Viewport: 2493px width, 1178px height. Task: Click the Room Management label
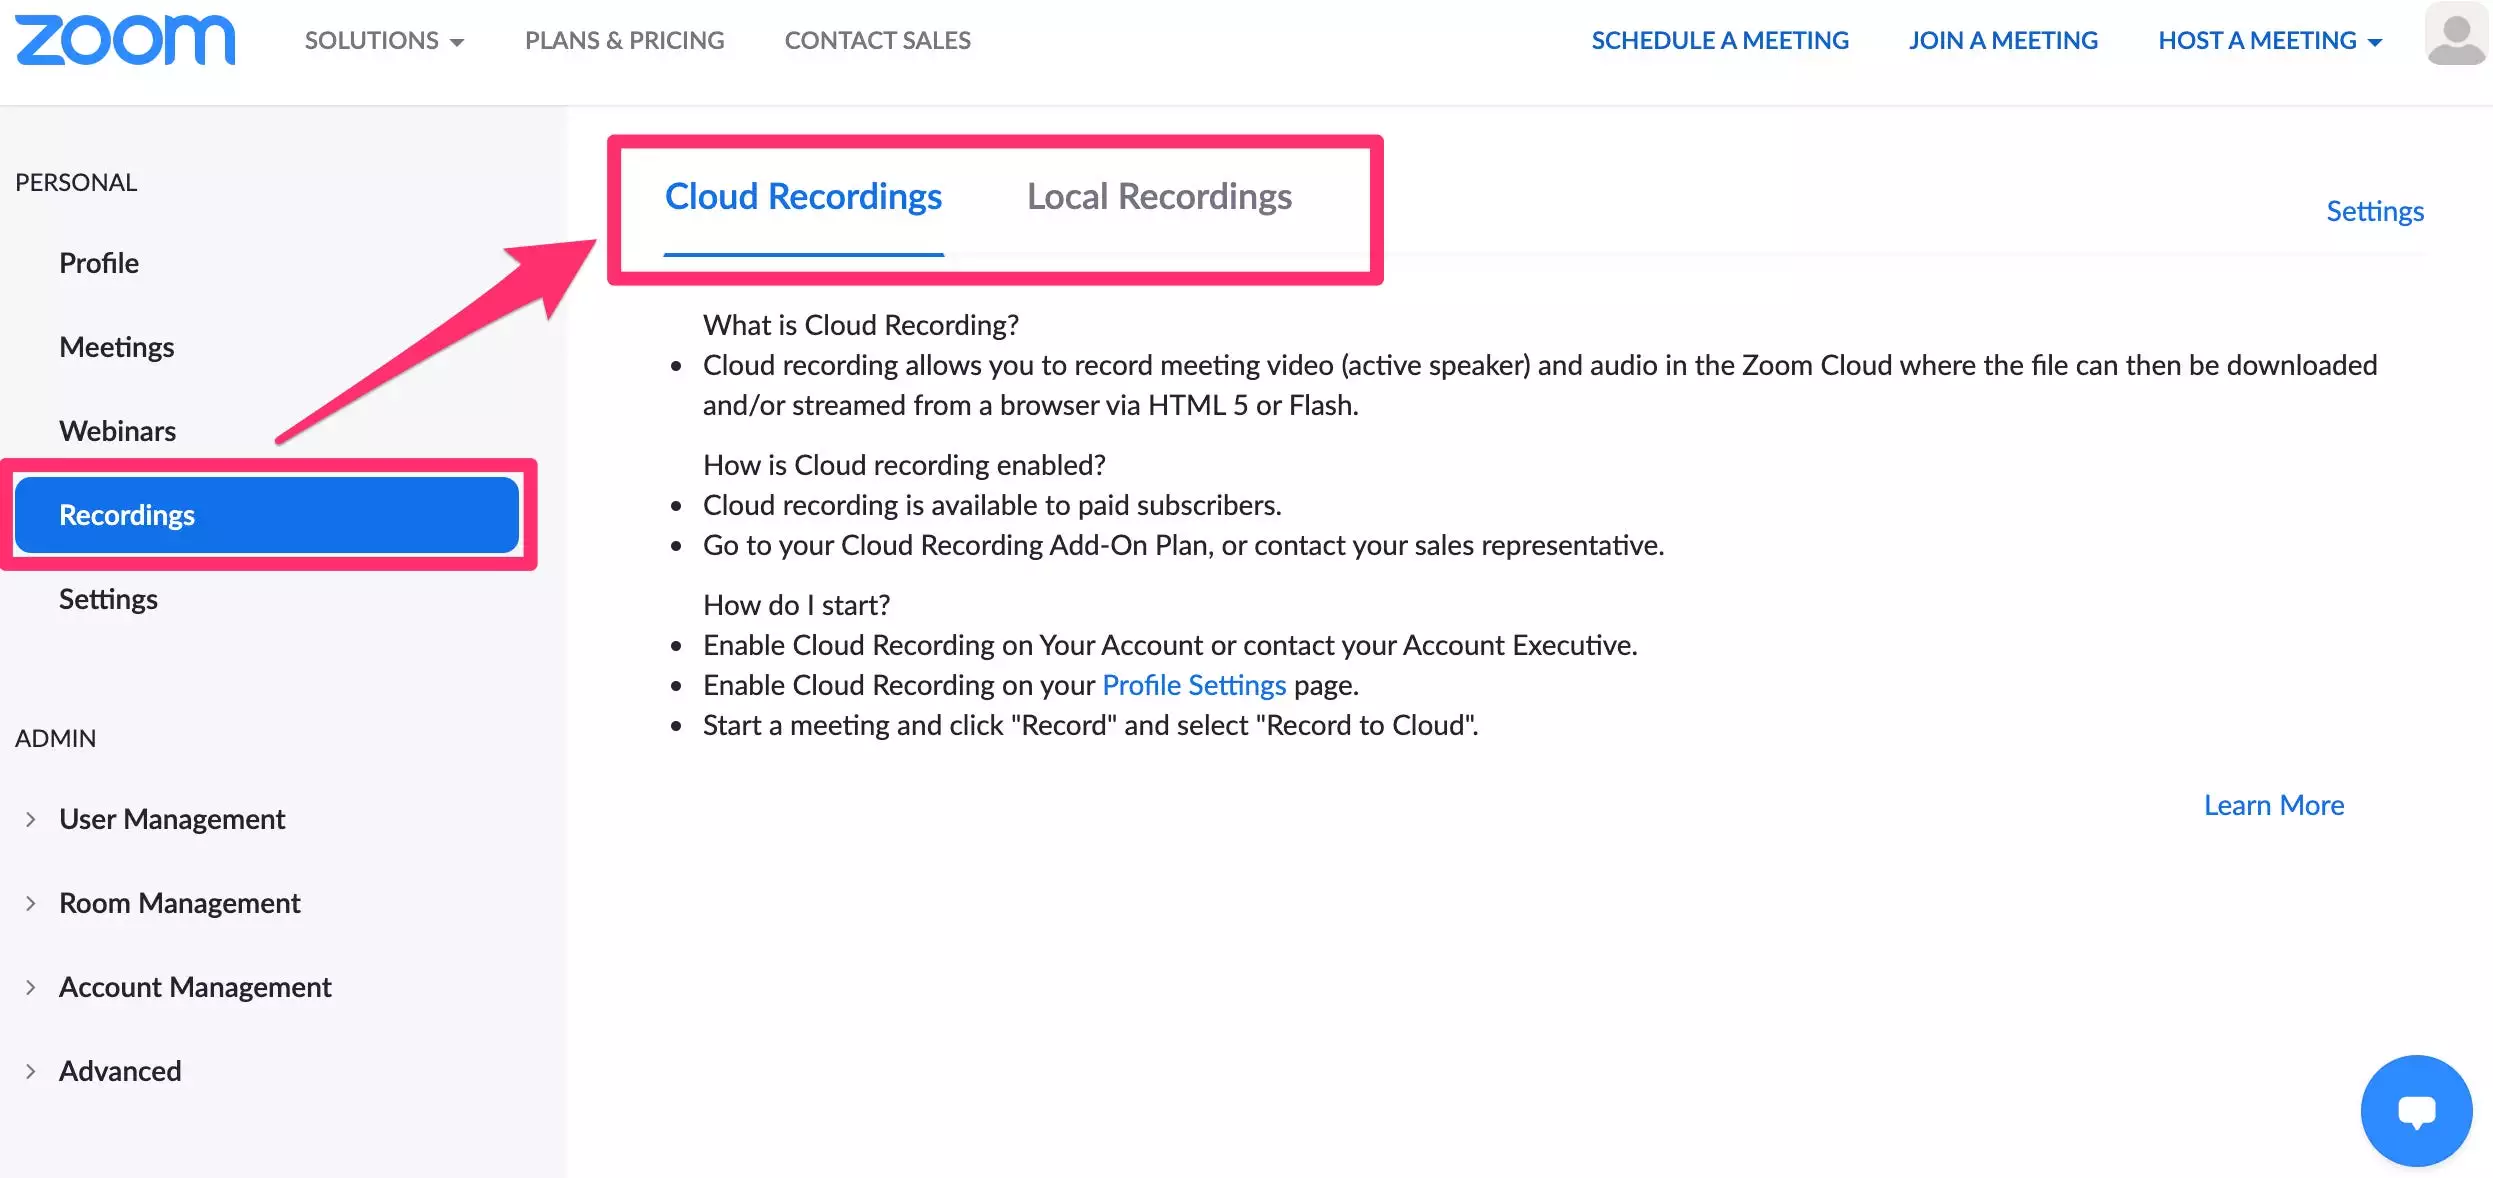pos(180,903)
